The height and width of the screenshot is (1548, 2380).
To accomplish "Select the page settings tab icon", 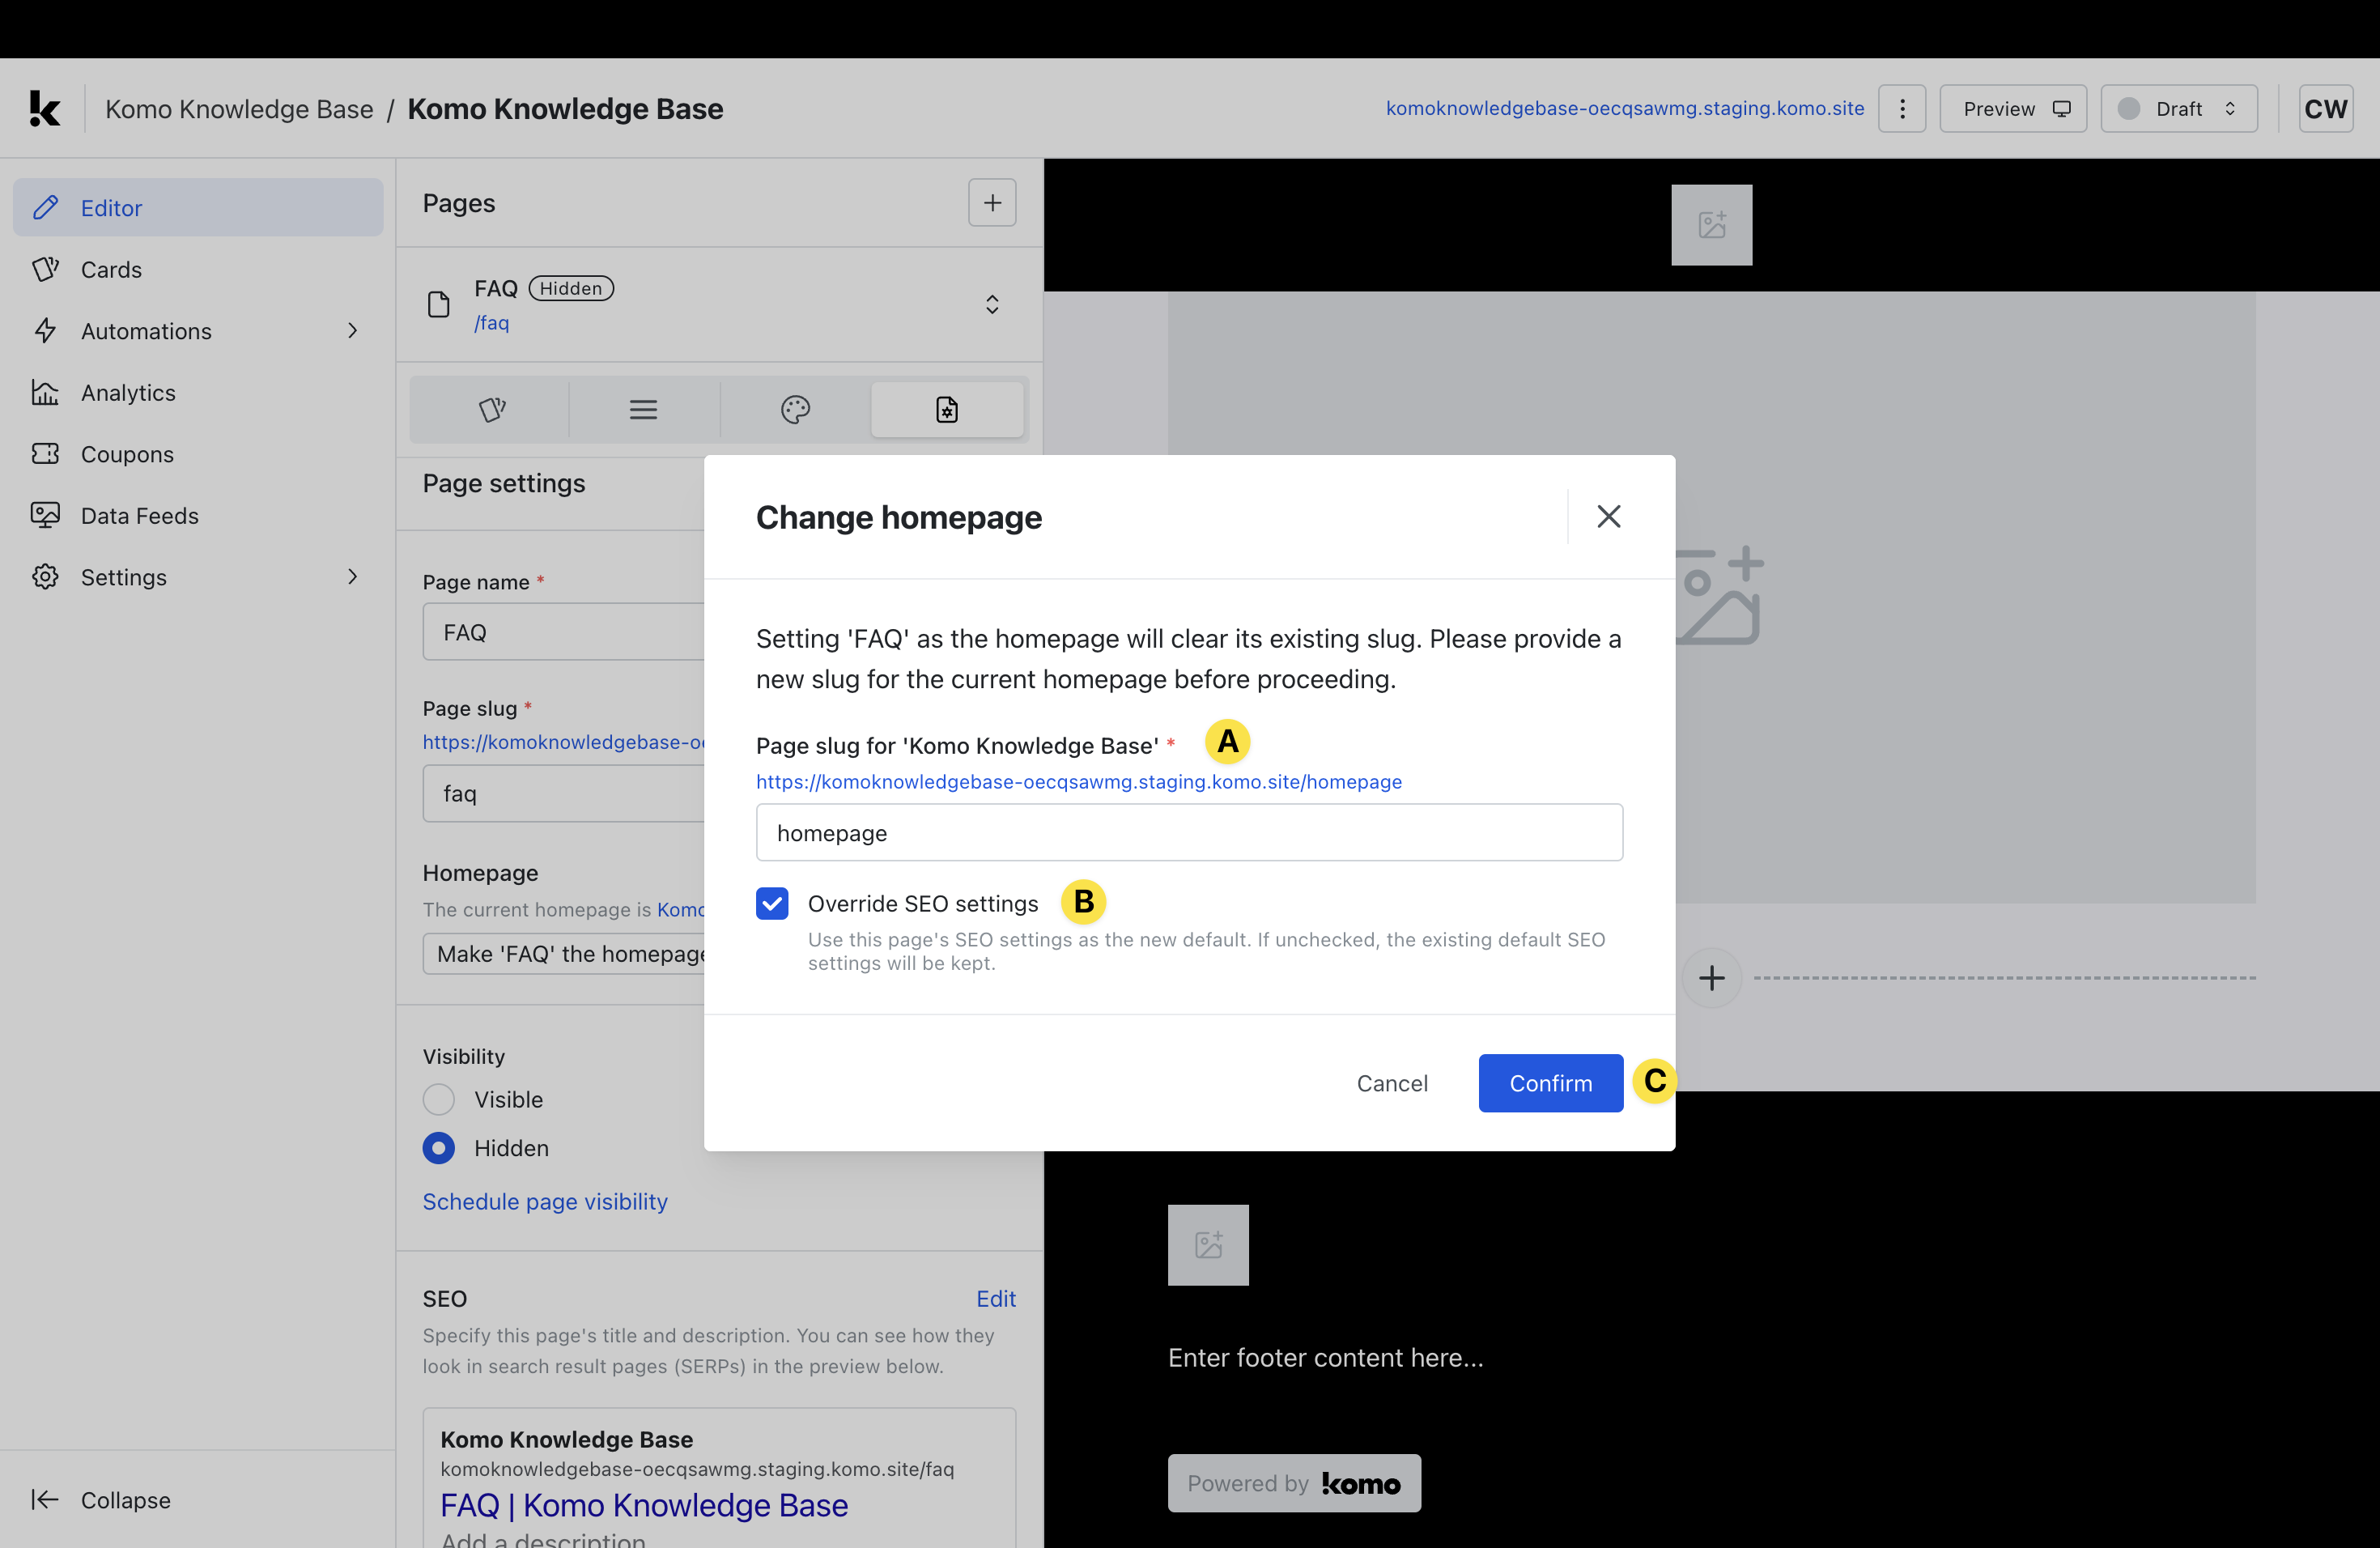I will click(x=946, y=409).
